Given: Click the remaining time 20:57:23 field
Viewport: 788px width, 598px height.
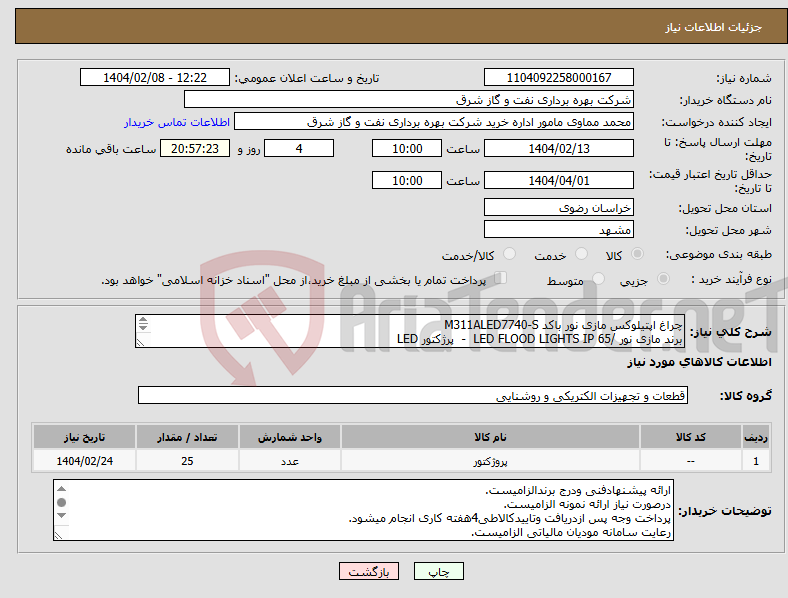Looking at the screenshot, I should point(195,148).
